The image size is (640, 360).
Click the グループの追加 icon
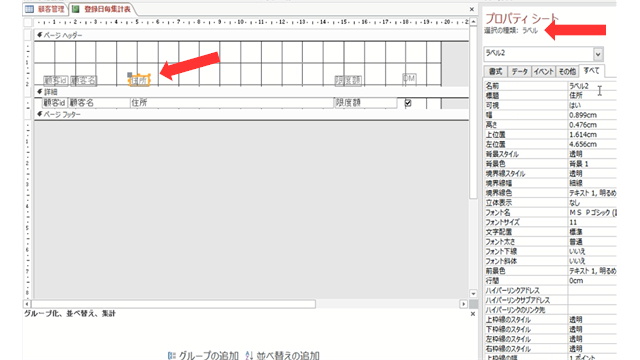[x=172, y=356]
